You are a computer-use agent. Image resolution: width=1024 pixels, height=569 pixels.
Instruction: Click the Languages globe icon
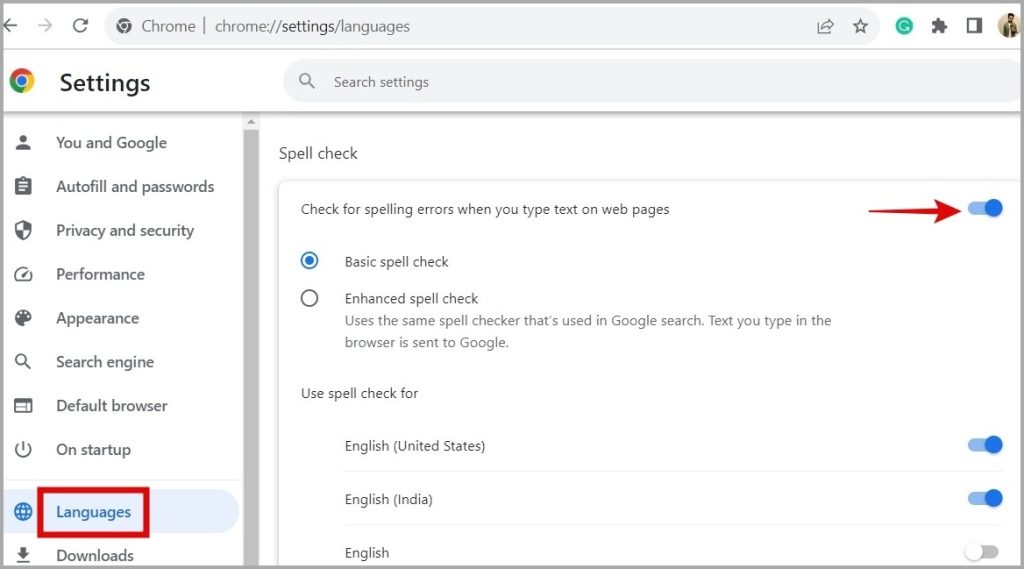(23, 512)
